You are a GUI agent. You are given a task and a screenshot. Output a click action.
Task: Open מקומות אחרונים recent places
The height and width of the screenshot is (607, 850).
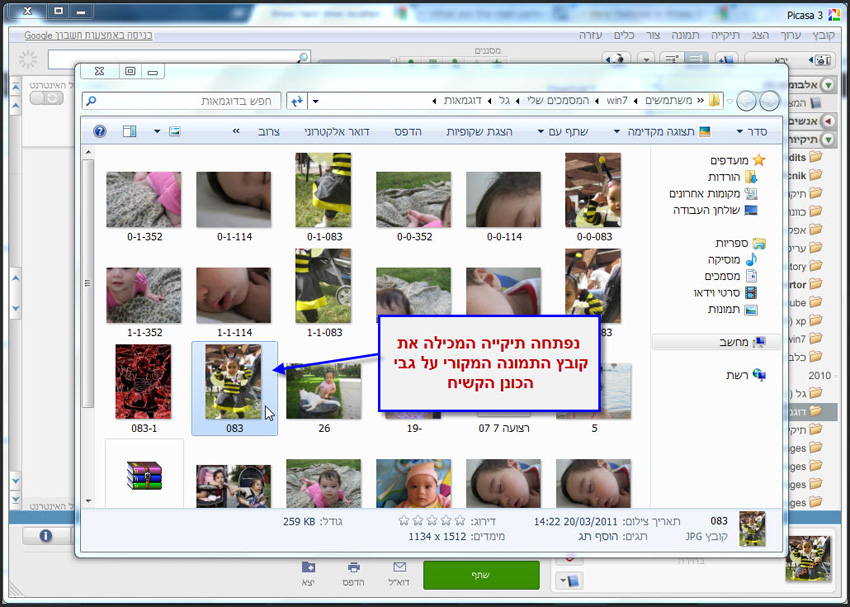713,193
